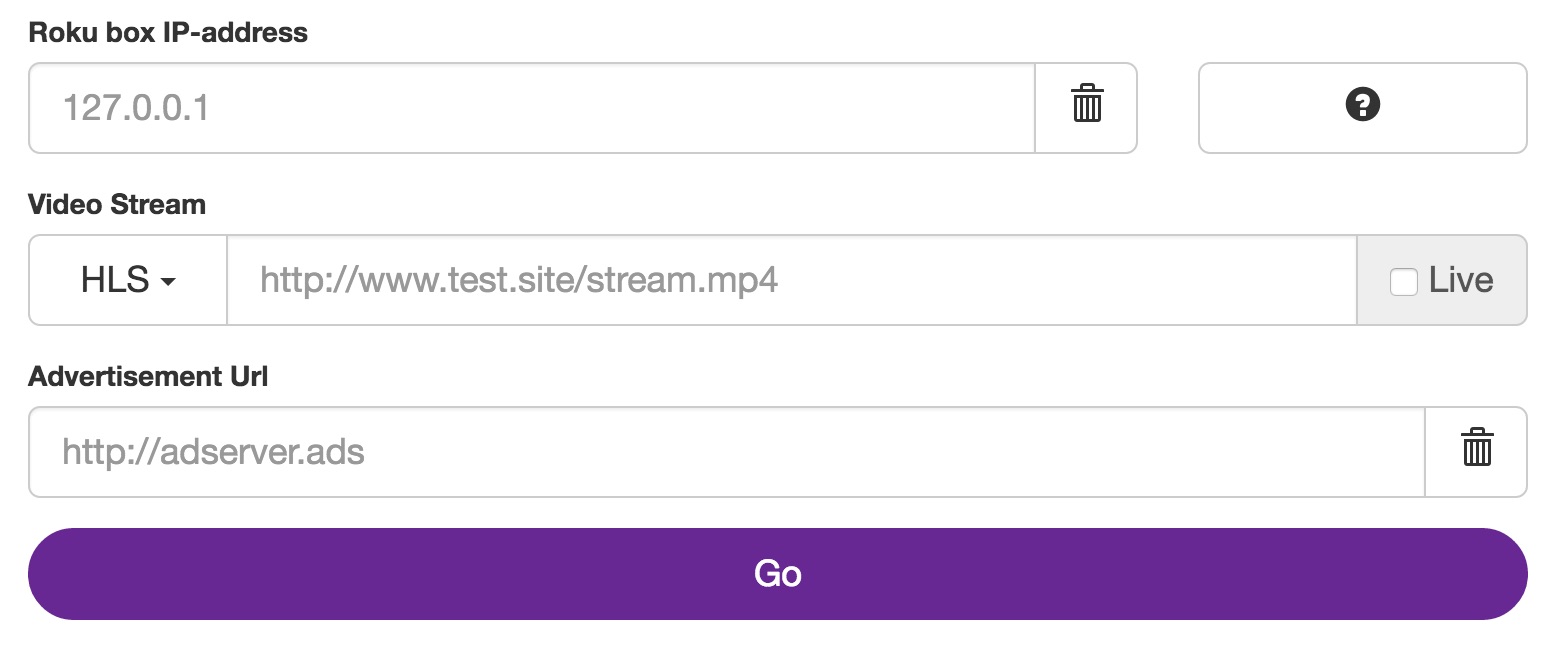Click into the Video Stream URL field
The height and width of the screenshot is (656, 1556).
click(792, 280)
